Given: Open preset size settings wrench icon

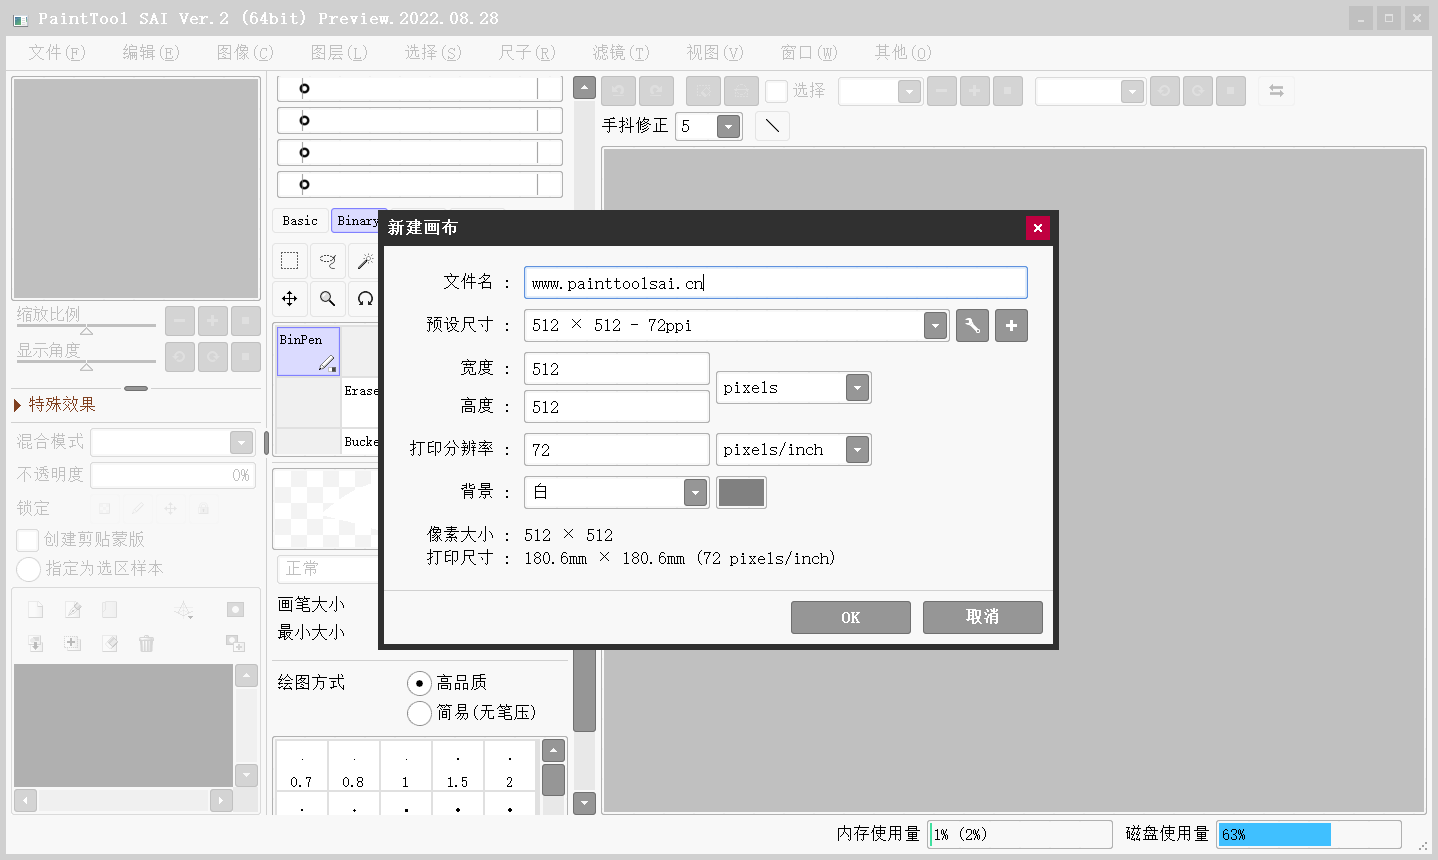Looking at the screenshot, I should point(972,325).
